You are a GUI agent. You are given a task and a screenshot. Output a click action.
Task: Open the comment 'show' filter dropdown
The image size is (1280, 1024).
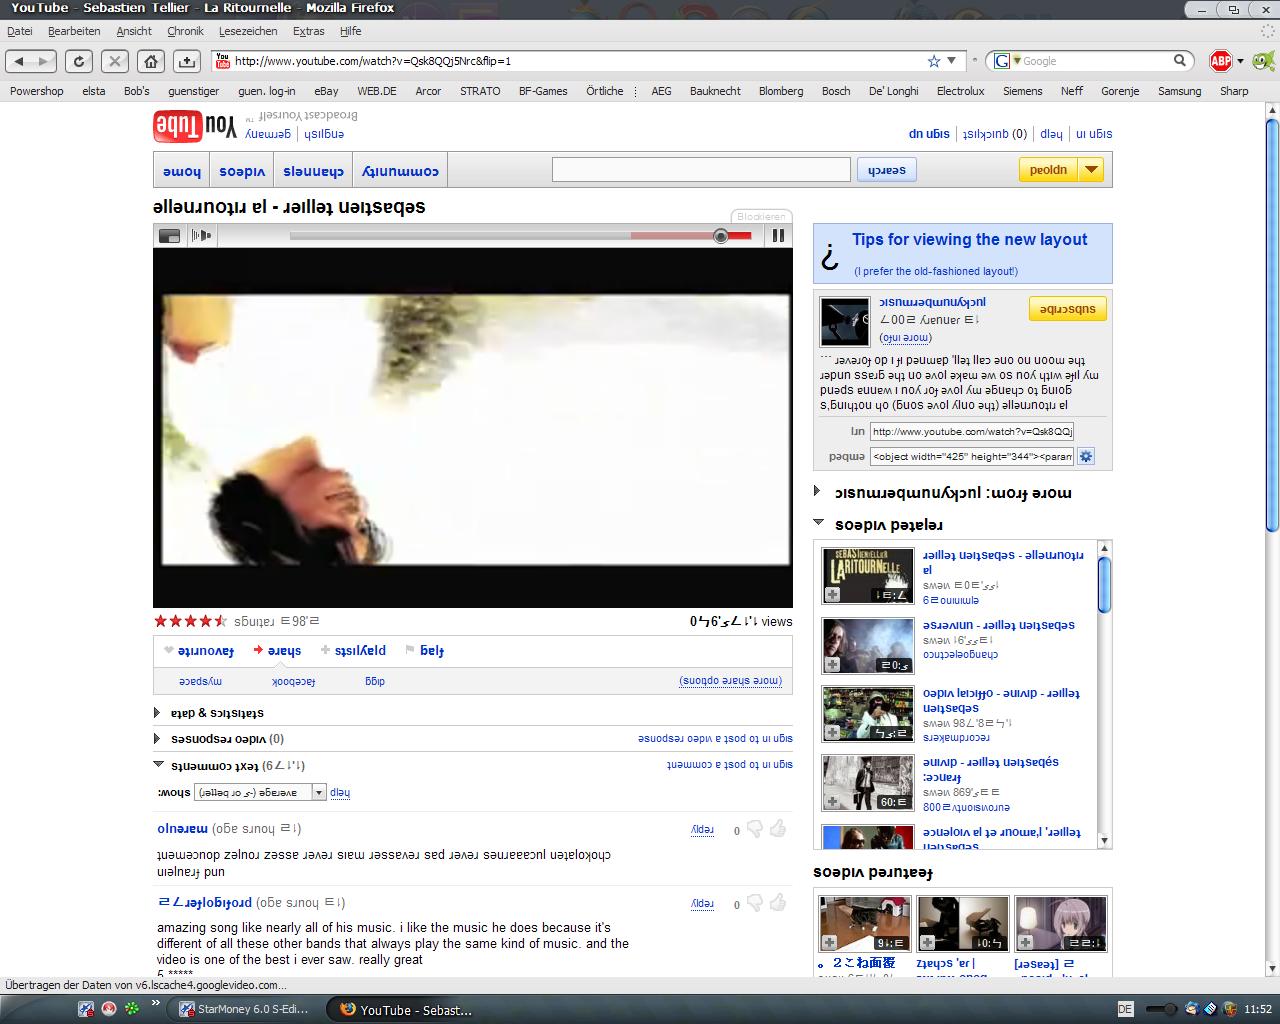pyautogui.click(x=319, y=792)
